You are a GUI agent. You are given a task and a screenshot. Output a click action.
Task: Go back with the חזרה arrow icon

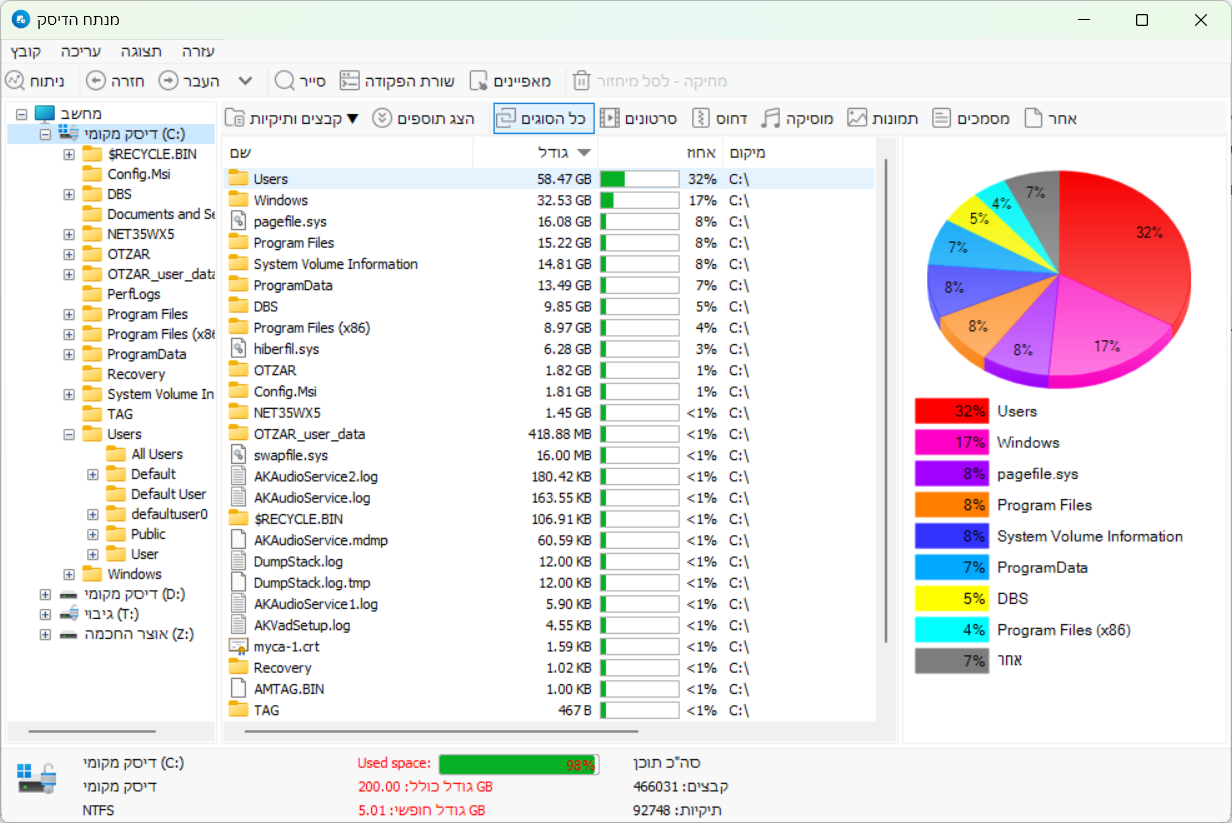(96, 81)
